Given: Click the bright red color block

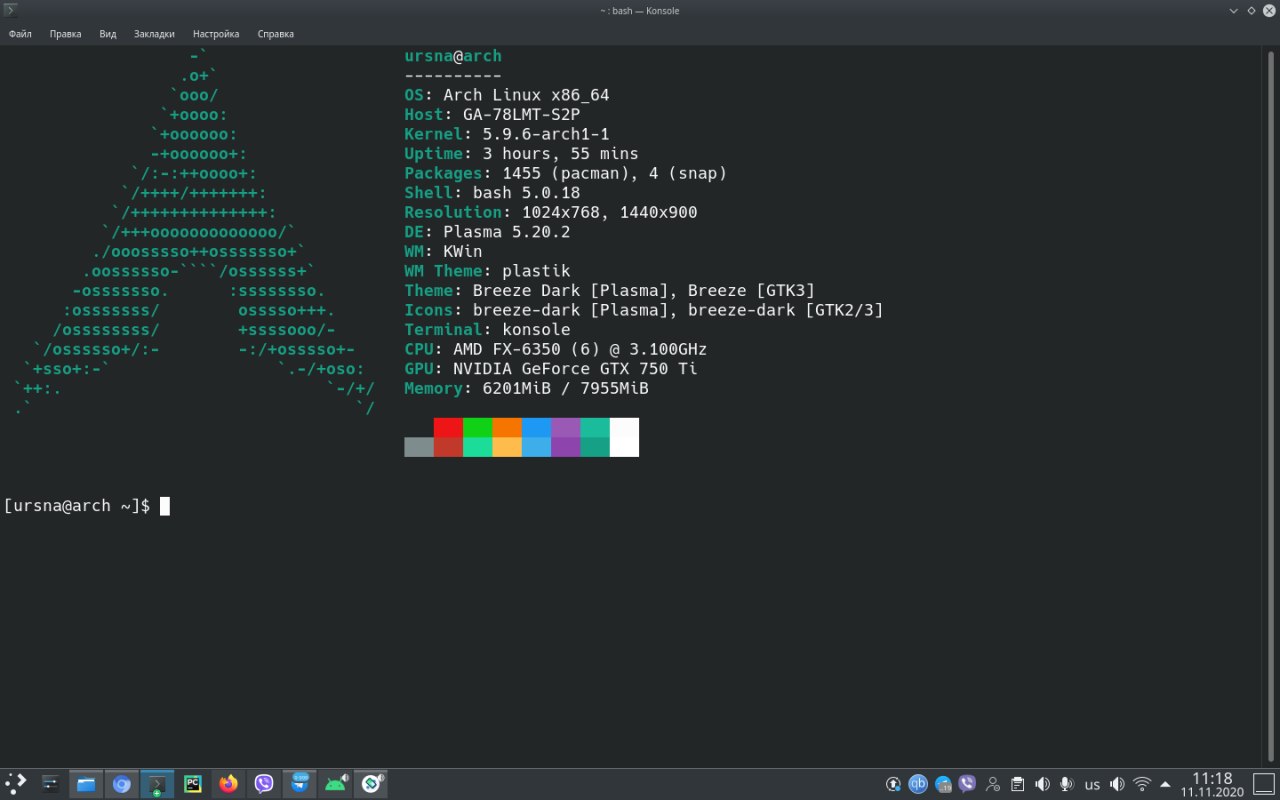Looking at the screenshot, I should click(x=448, y=427).
